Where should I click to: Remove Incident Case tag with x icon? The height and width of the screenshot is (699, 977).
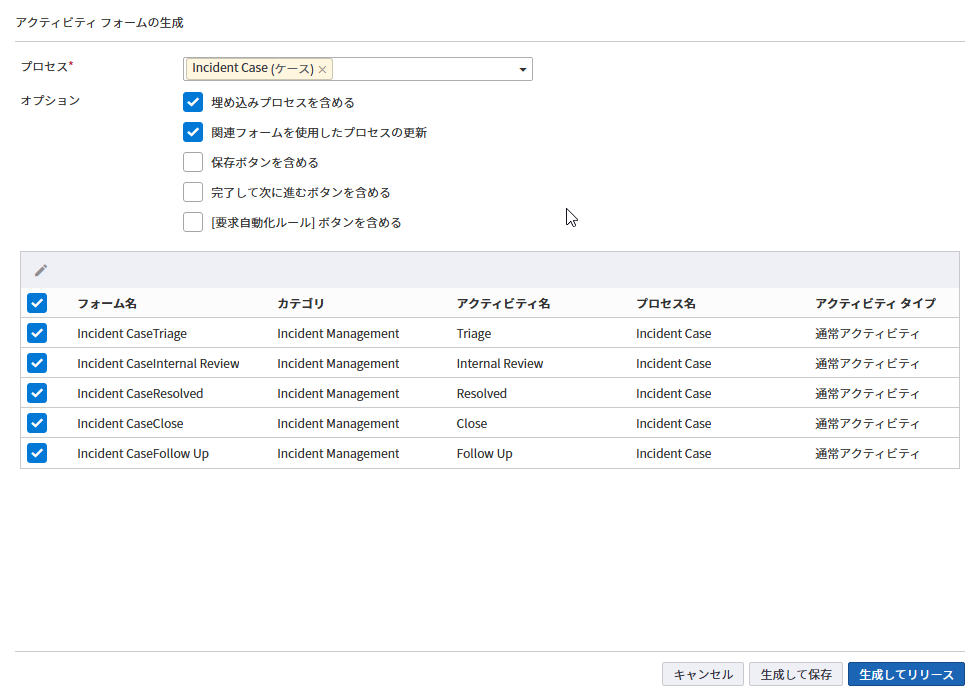pyautogui.click(x=322, y=69)
